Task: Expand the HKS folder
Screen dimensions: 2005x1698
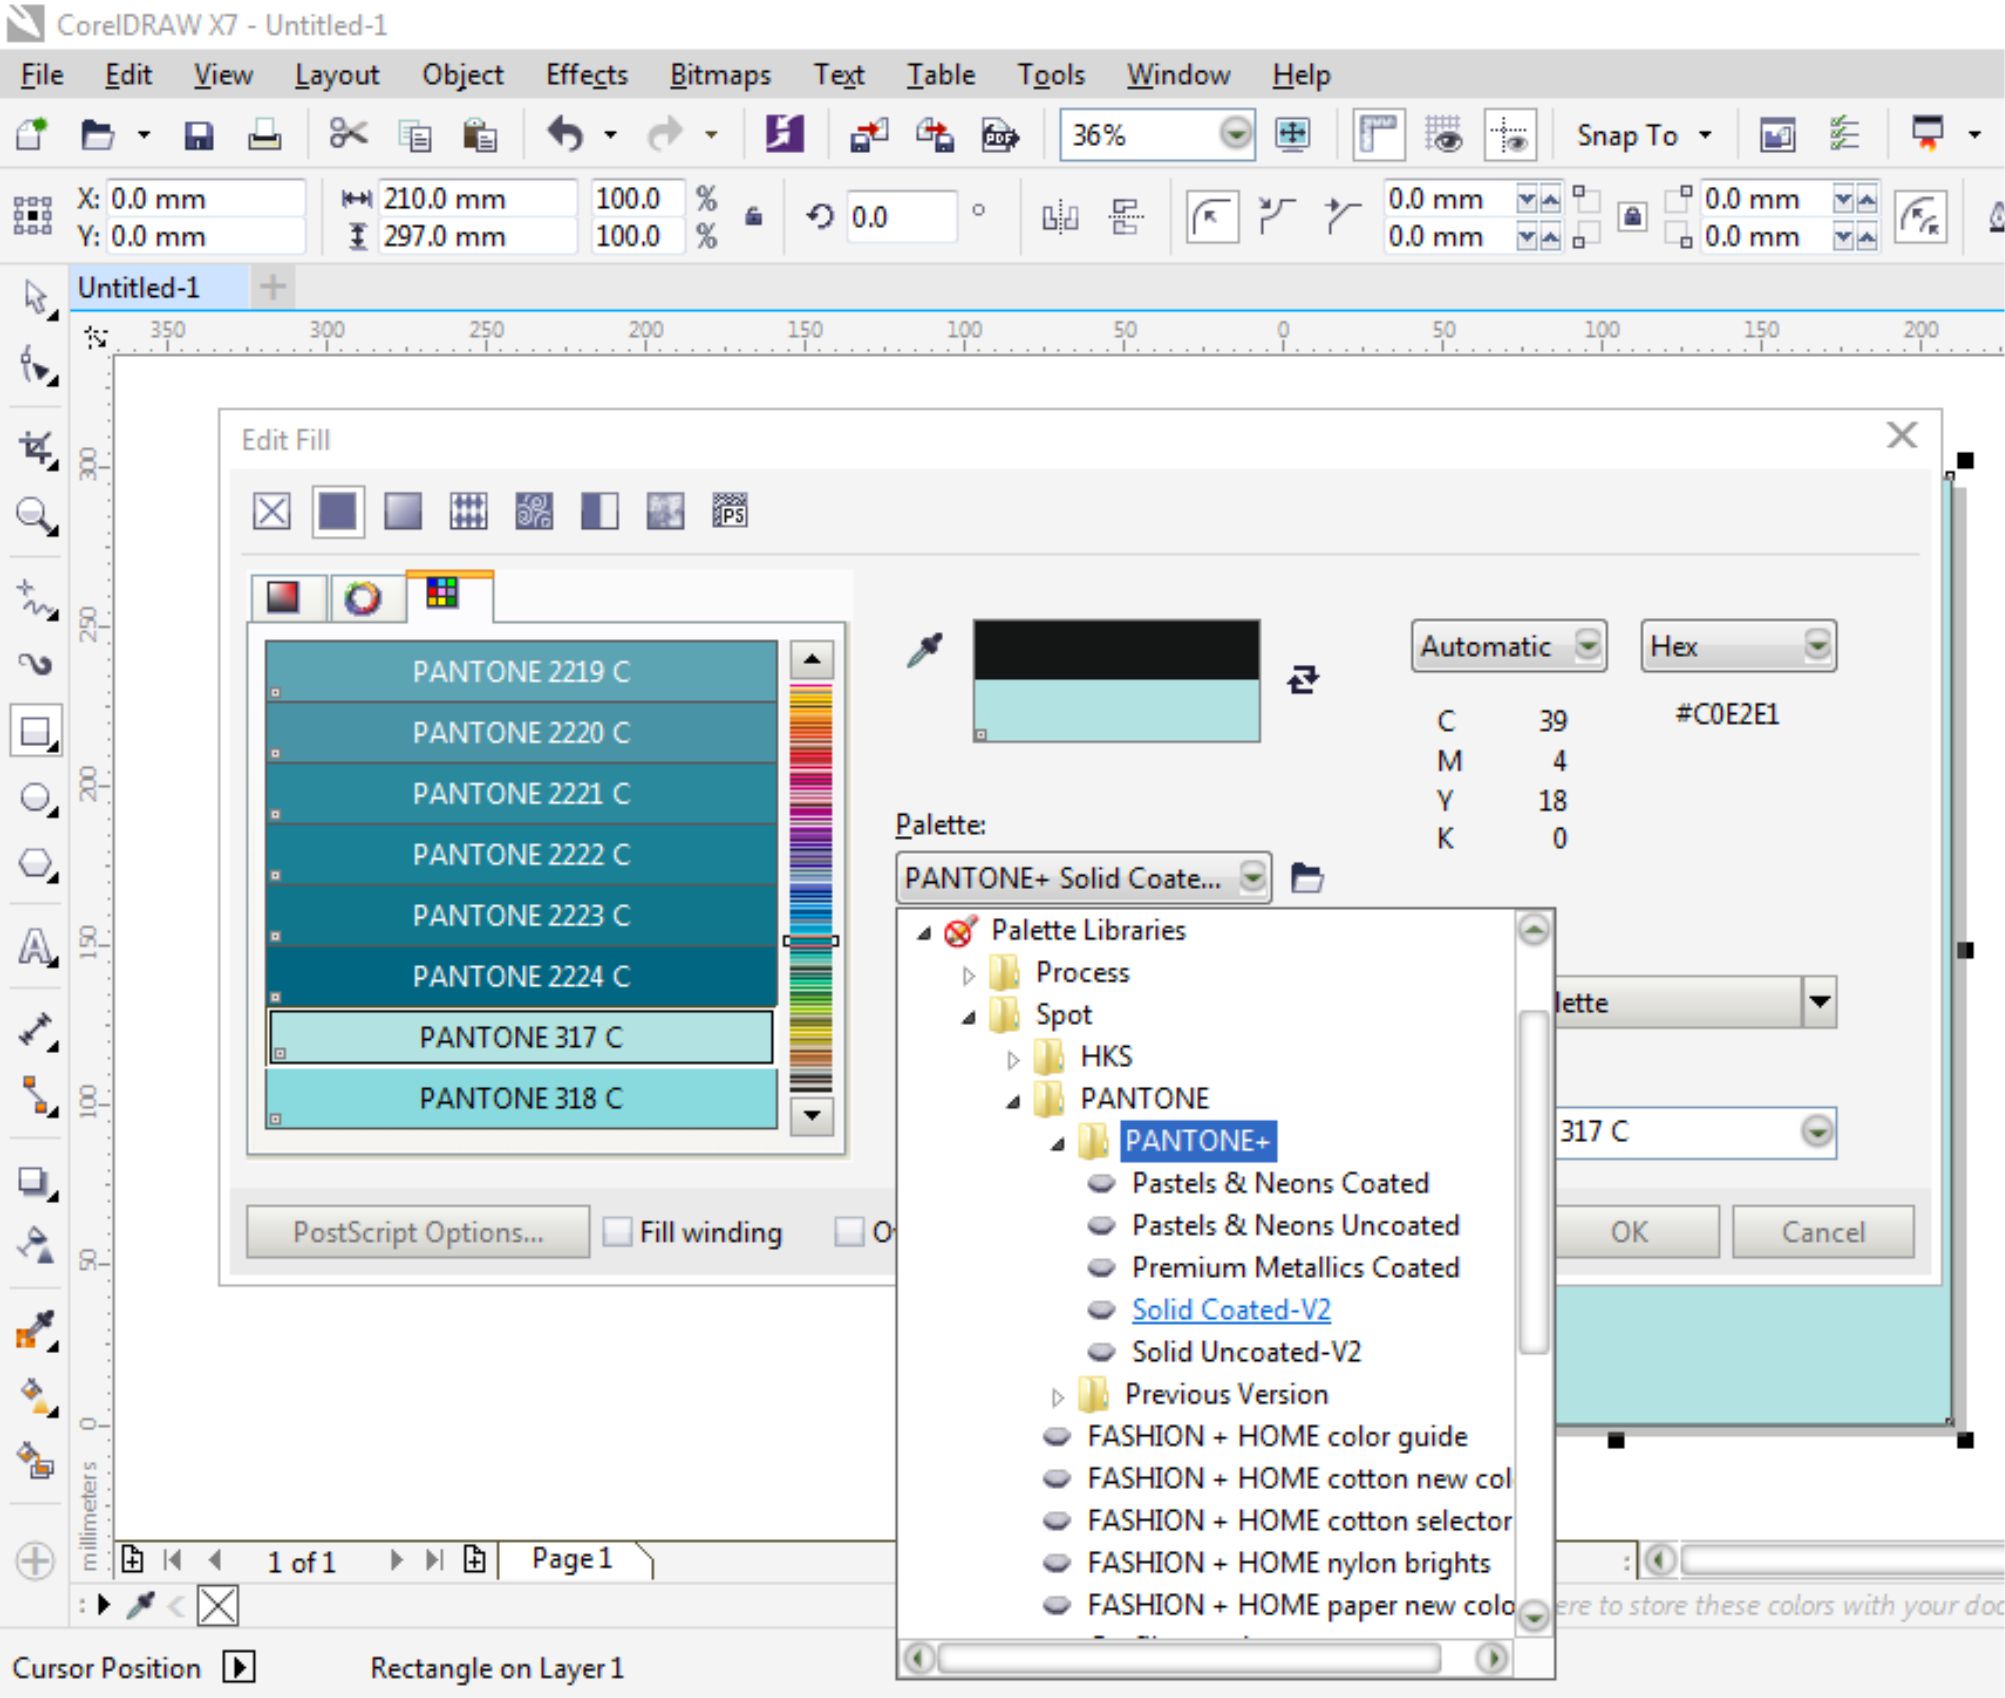Action: tap(1013, 1059)
